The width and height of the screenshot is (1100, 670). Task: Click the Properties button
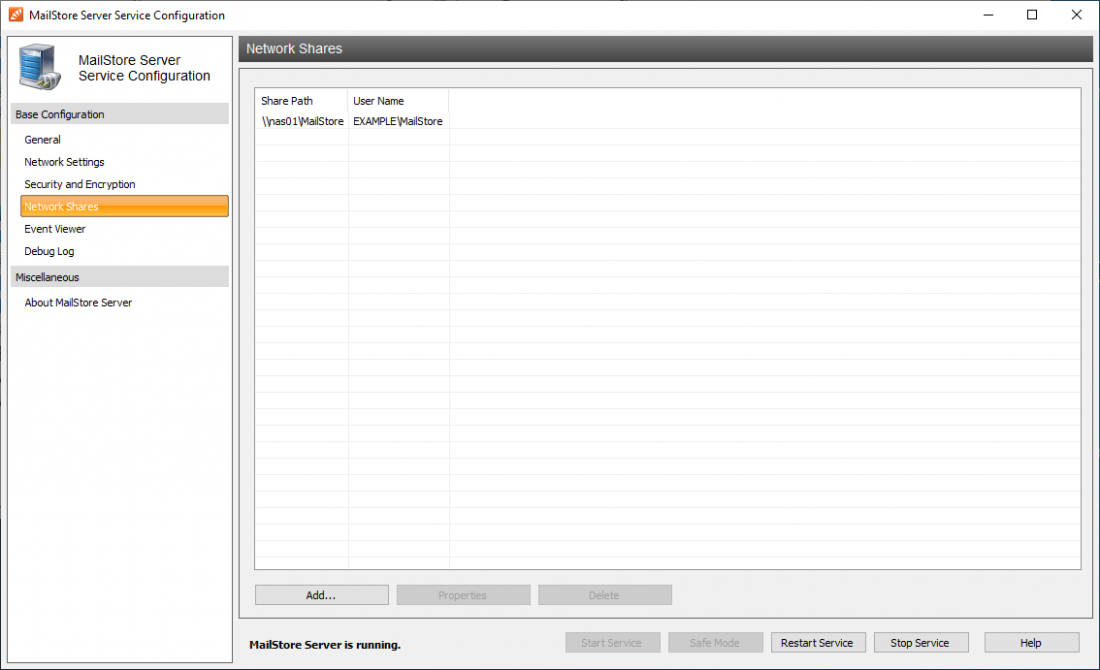click(463, 594)
